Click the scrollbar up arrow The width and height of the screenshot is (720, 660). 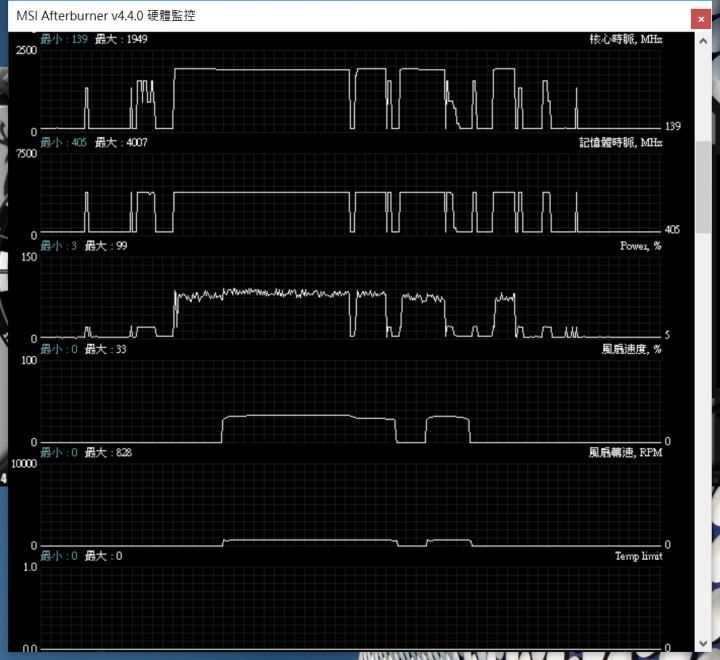[703, 41]
